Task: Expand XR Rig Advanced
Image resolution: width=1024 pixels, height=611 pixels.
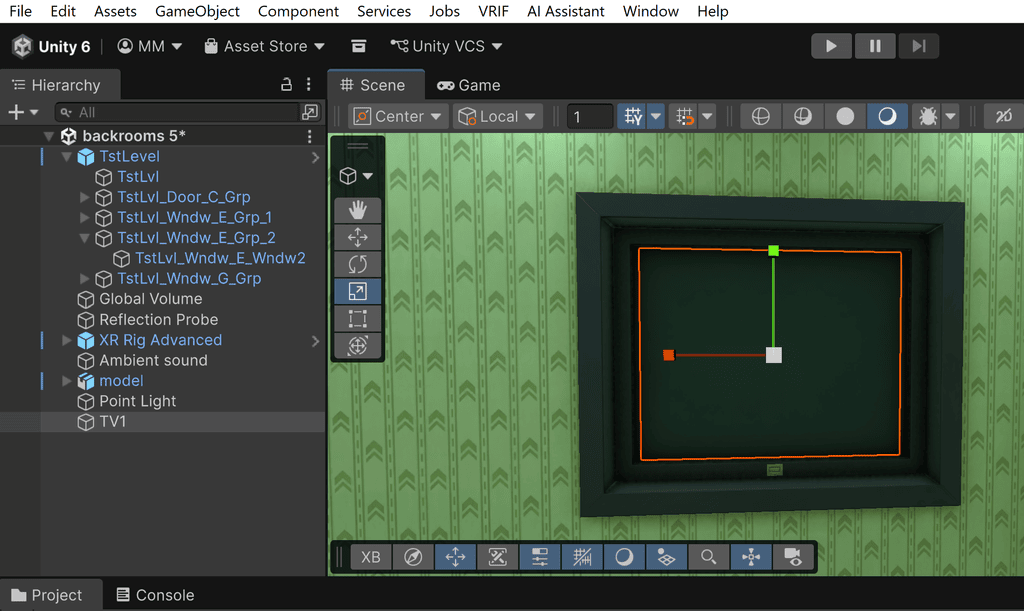Action: [x=66, y=340]
